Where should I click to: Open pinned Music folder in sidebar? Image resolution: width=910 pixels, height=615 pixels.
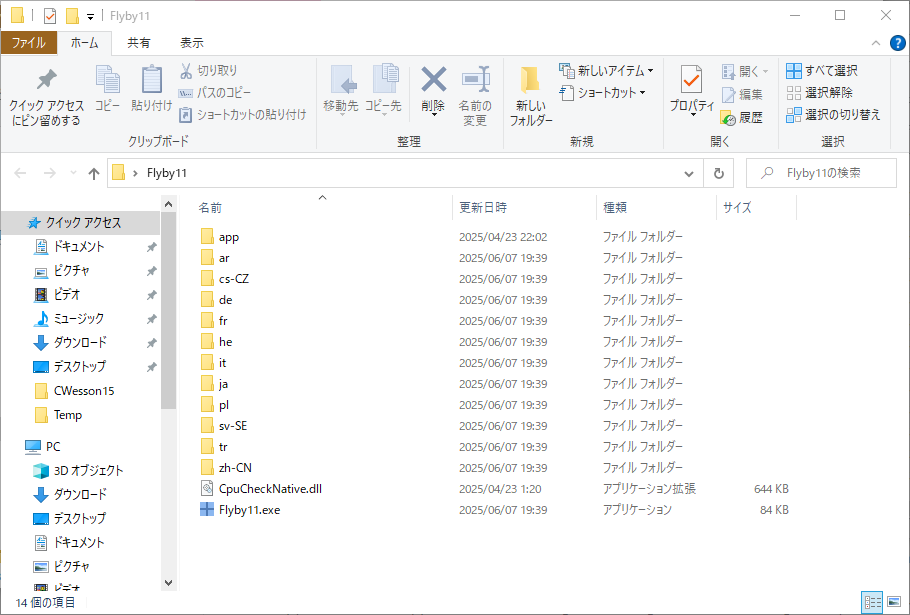(79, 319)
